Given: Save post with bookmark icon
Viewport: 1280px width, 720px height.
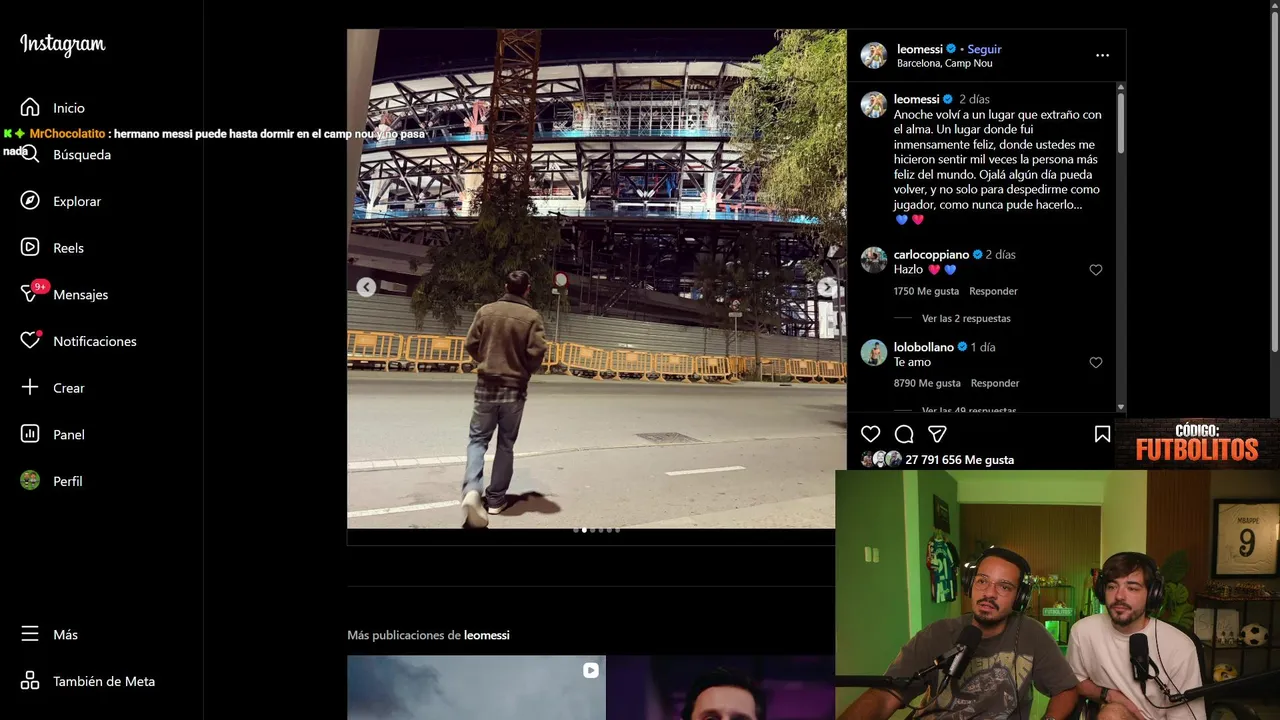Looking at the screenshot, I should point(1102,434).
